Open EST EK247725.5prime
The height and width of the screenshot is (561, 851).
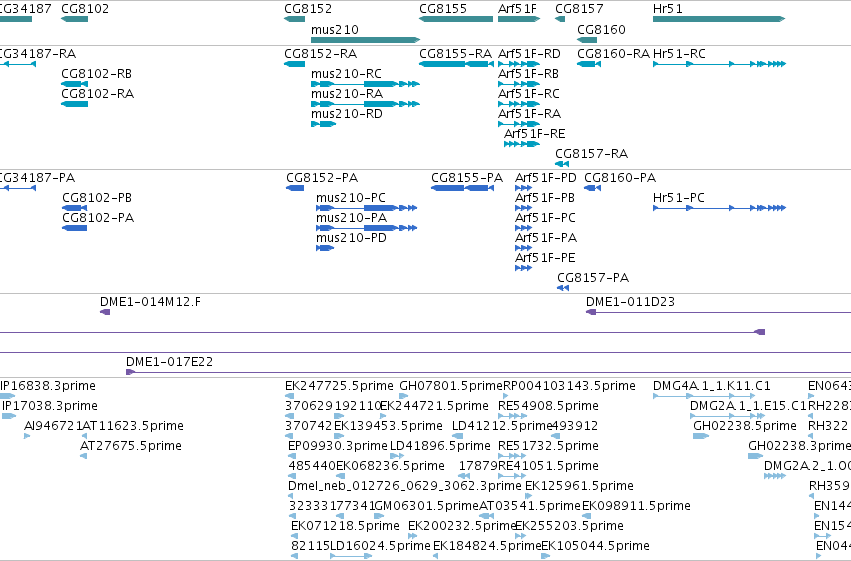[339, 386]
